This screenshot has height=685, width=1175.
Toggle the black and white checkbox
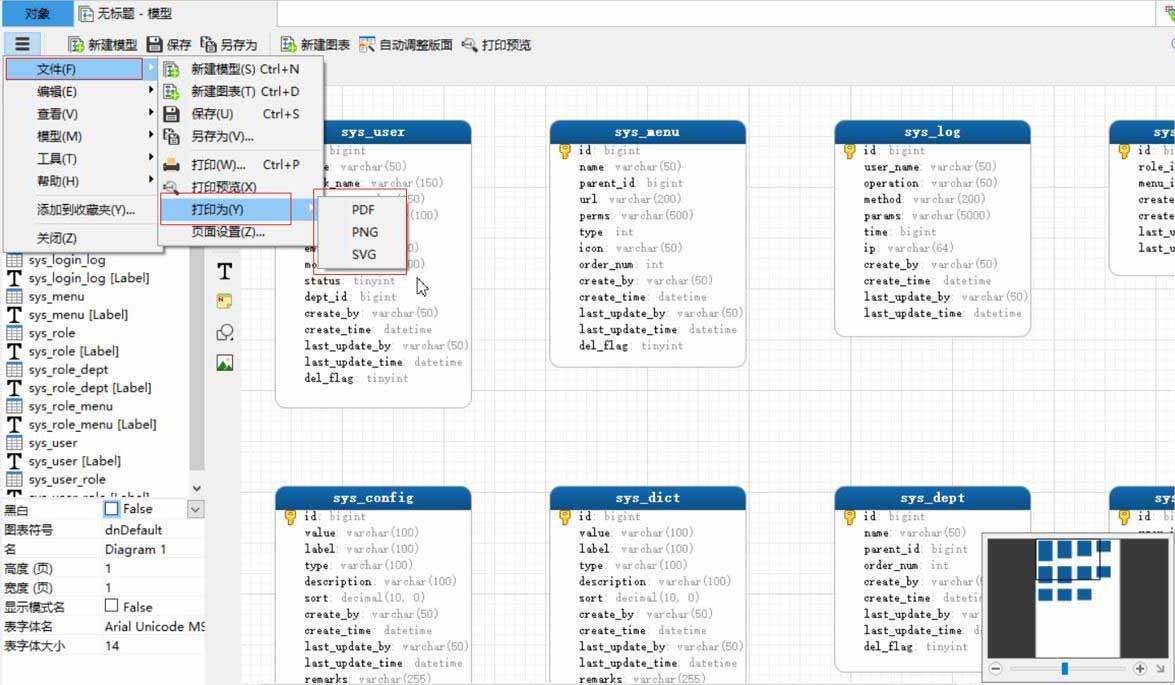tap(112, 509)
